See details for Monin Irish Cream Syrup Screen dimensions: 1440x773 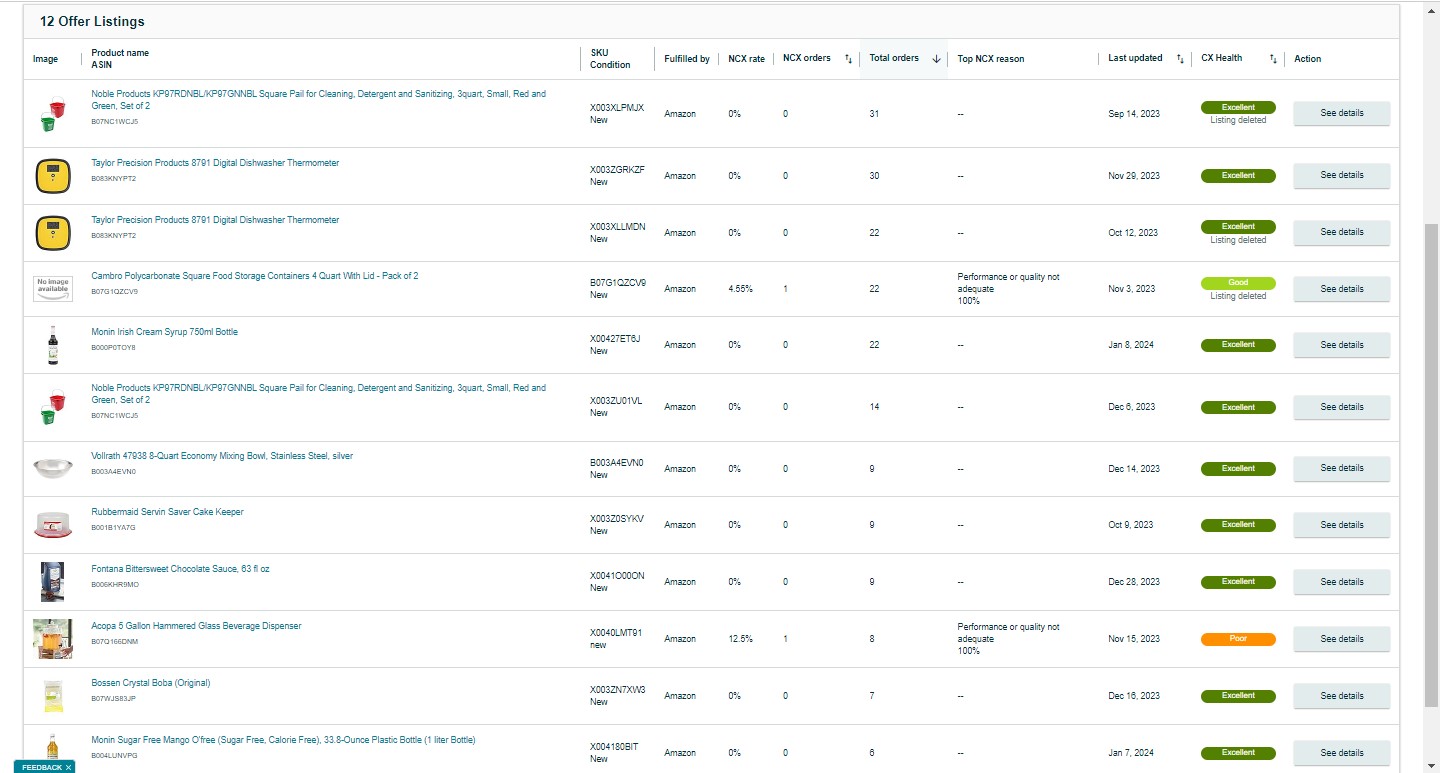point(1341,345)
